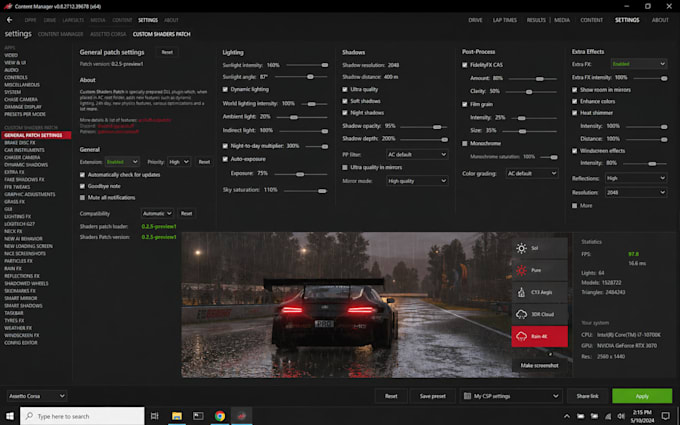Open the Priority dropdown
The image size is (680, 425).
pyautogui.click(x=179, y=162)
